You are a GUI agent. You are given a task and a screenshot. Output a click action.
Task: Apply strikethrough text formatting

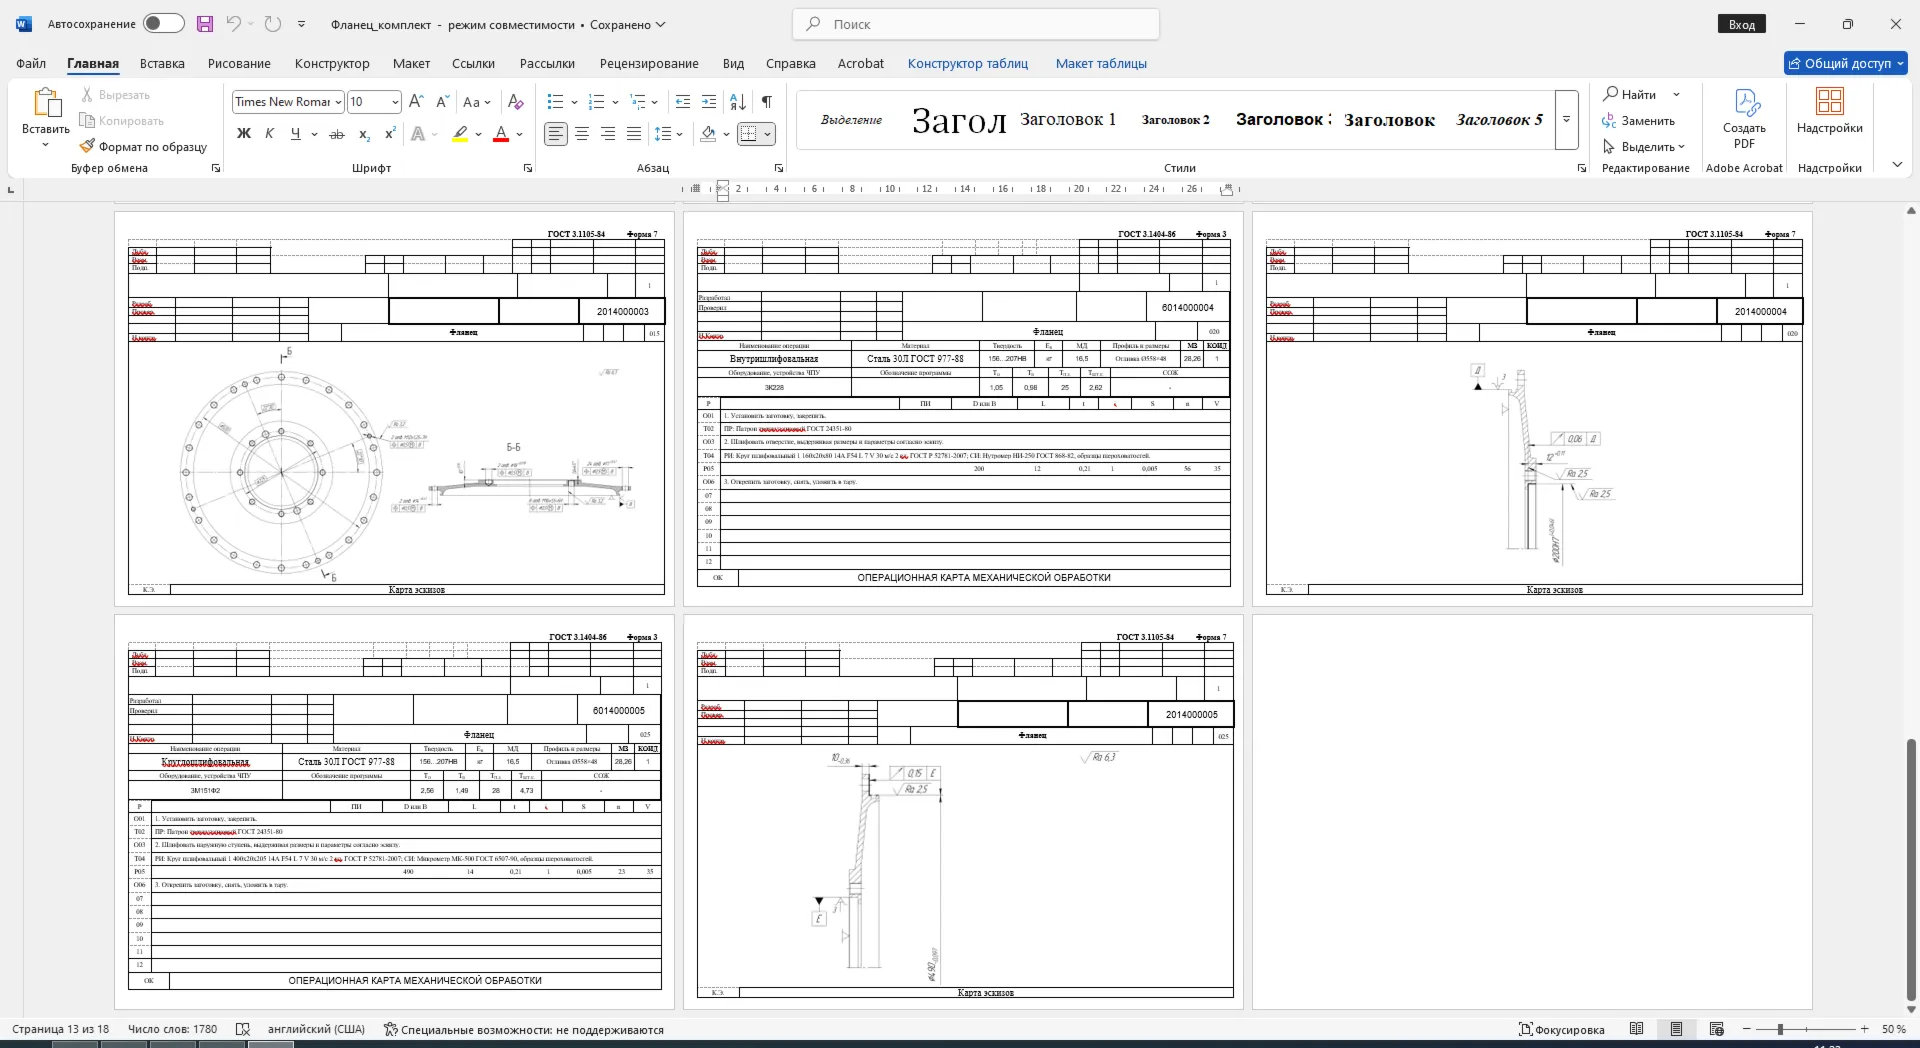pyautogui.click(x=337, y=134)
